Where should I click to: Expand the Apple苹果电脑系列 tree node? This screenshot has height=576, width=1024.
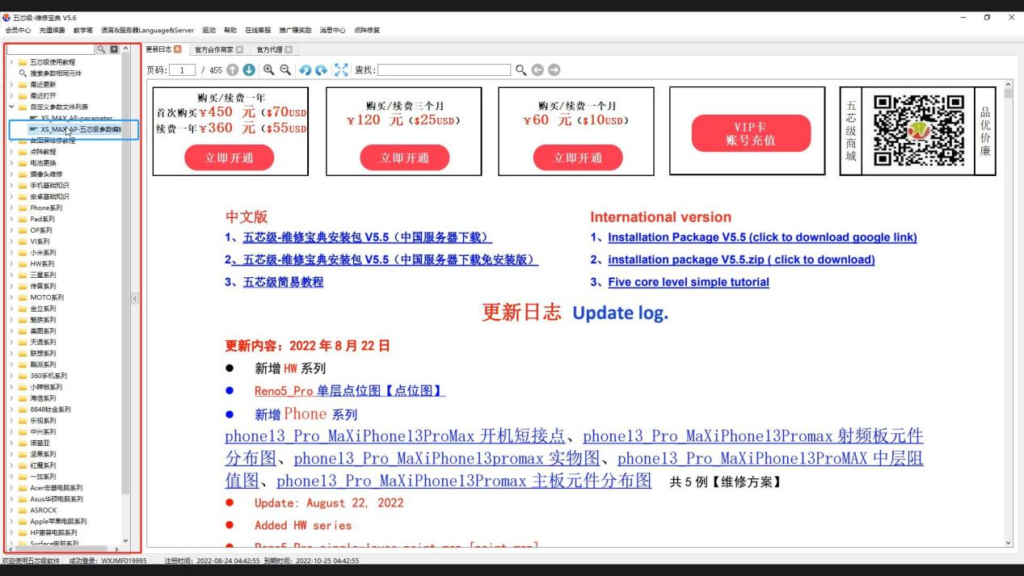tap(11, 521)
